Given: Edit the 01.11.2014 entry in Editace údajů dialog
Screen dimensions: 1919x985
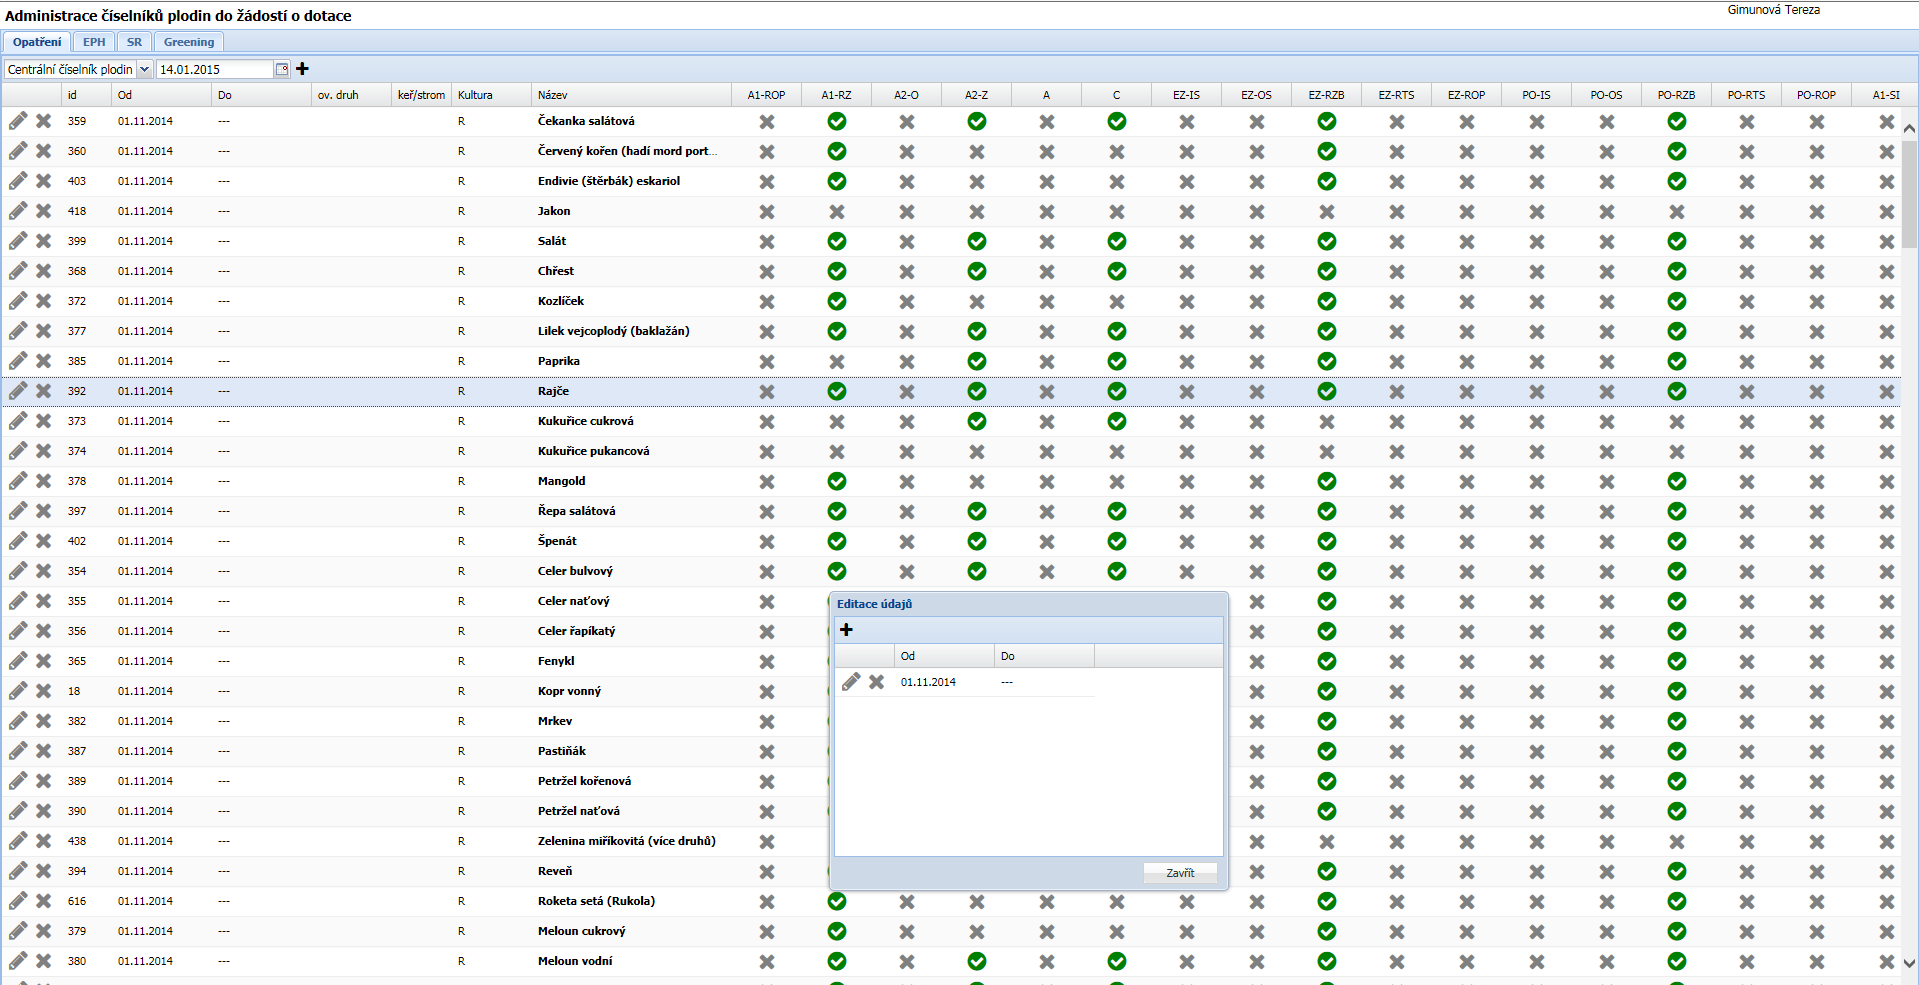Looking at the screenshot, I should (x=851, y=682).
